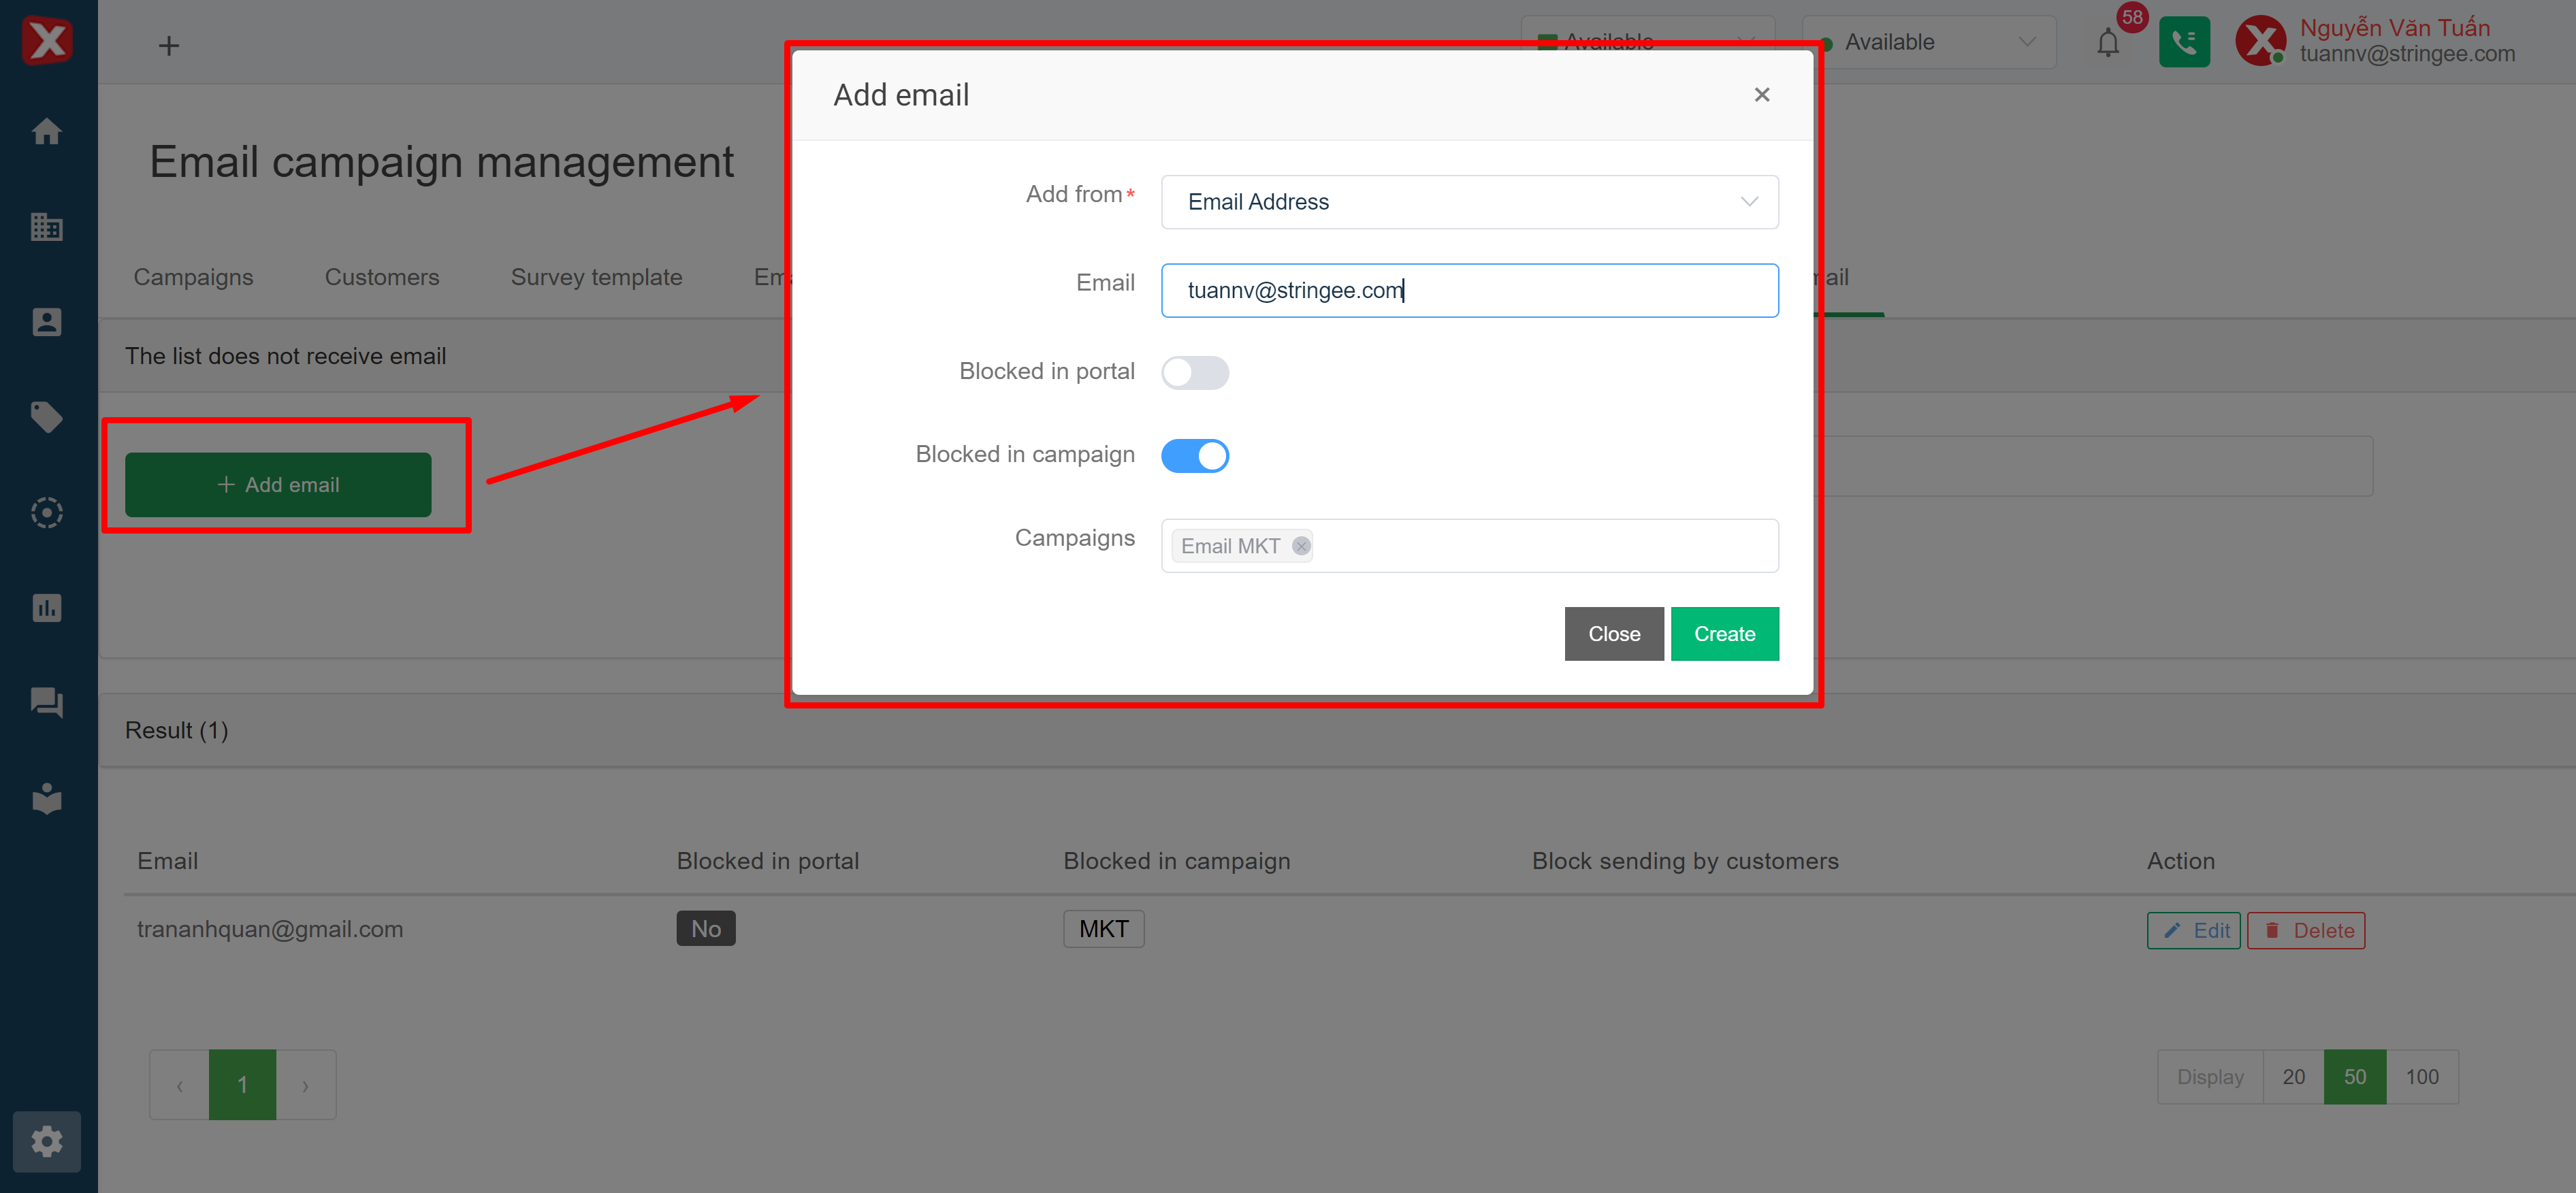Click the green Create button

(1723, 634)
